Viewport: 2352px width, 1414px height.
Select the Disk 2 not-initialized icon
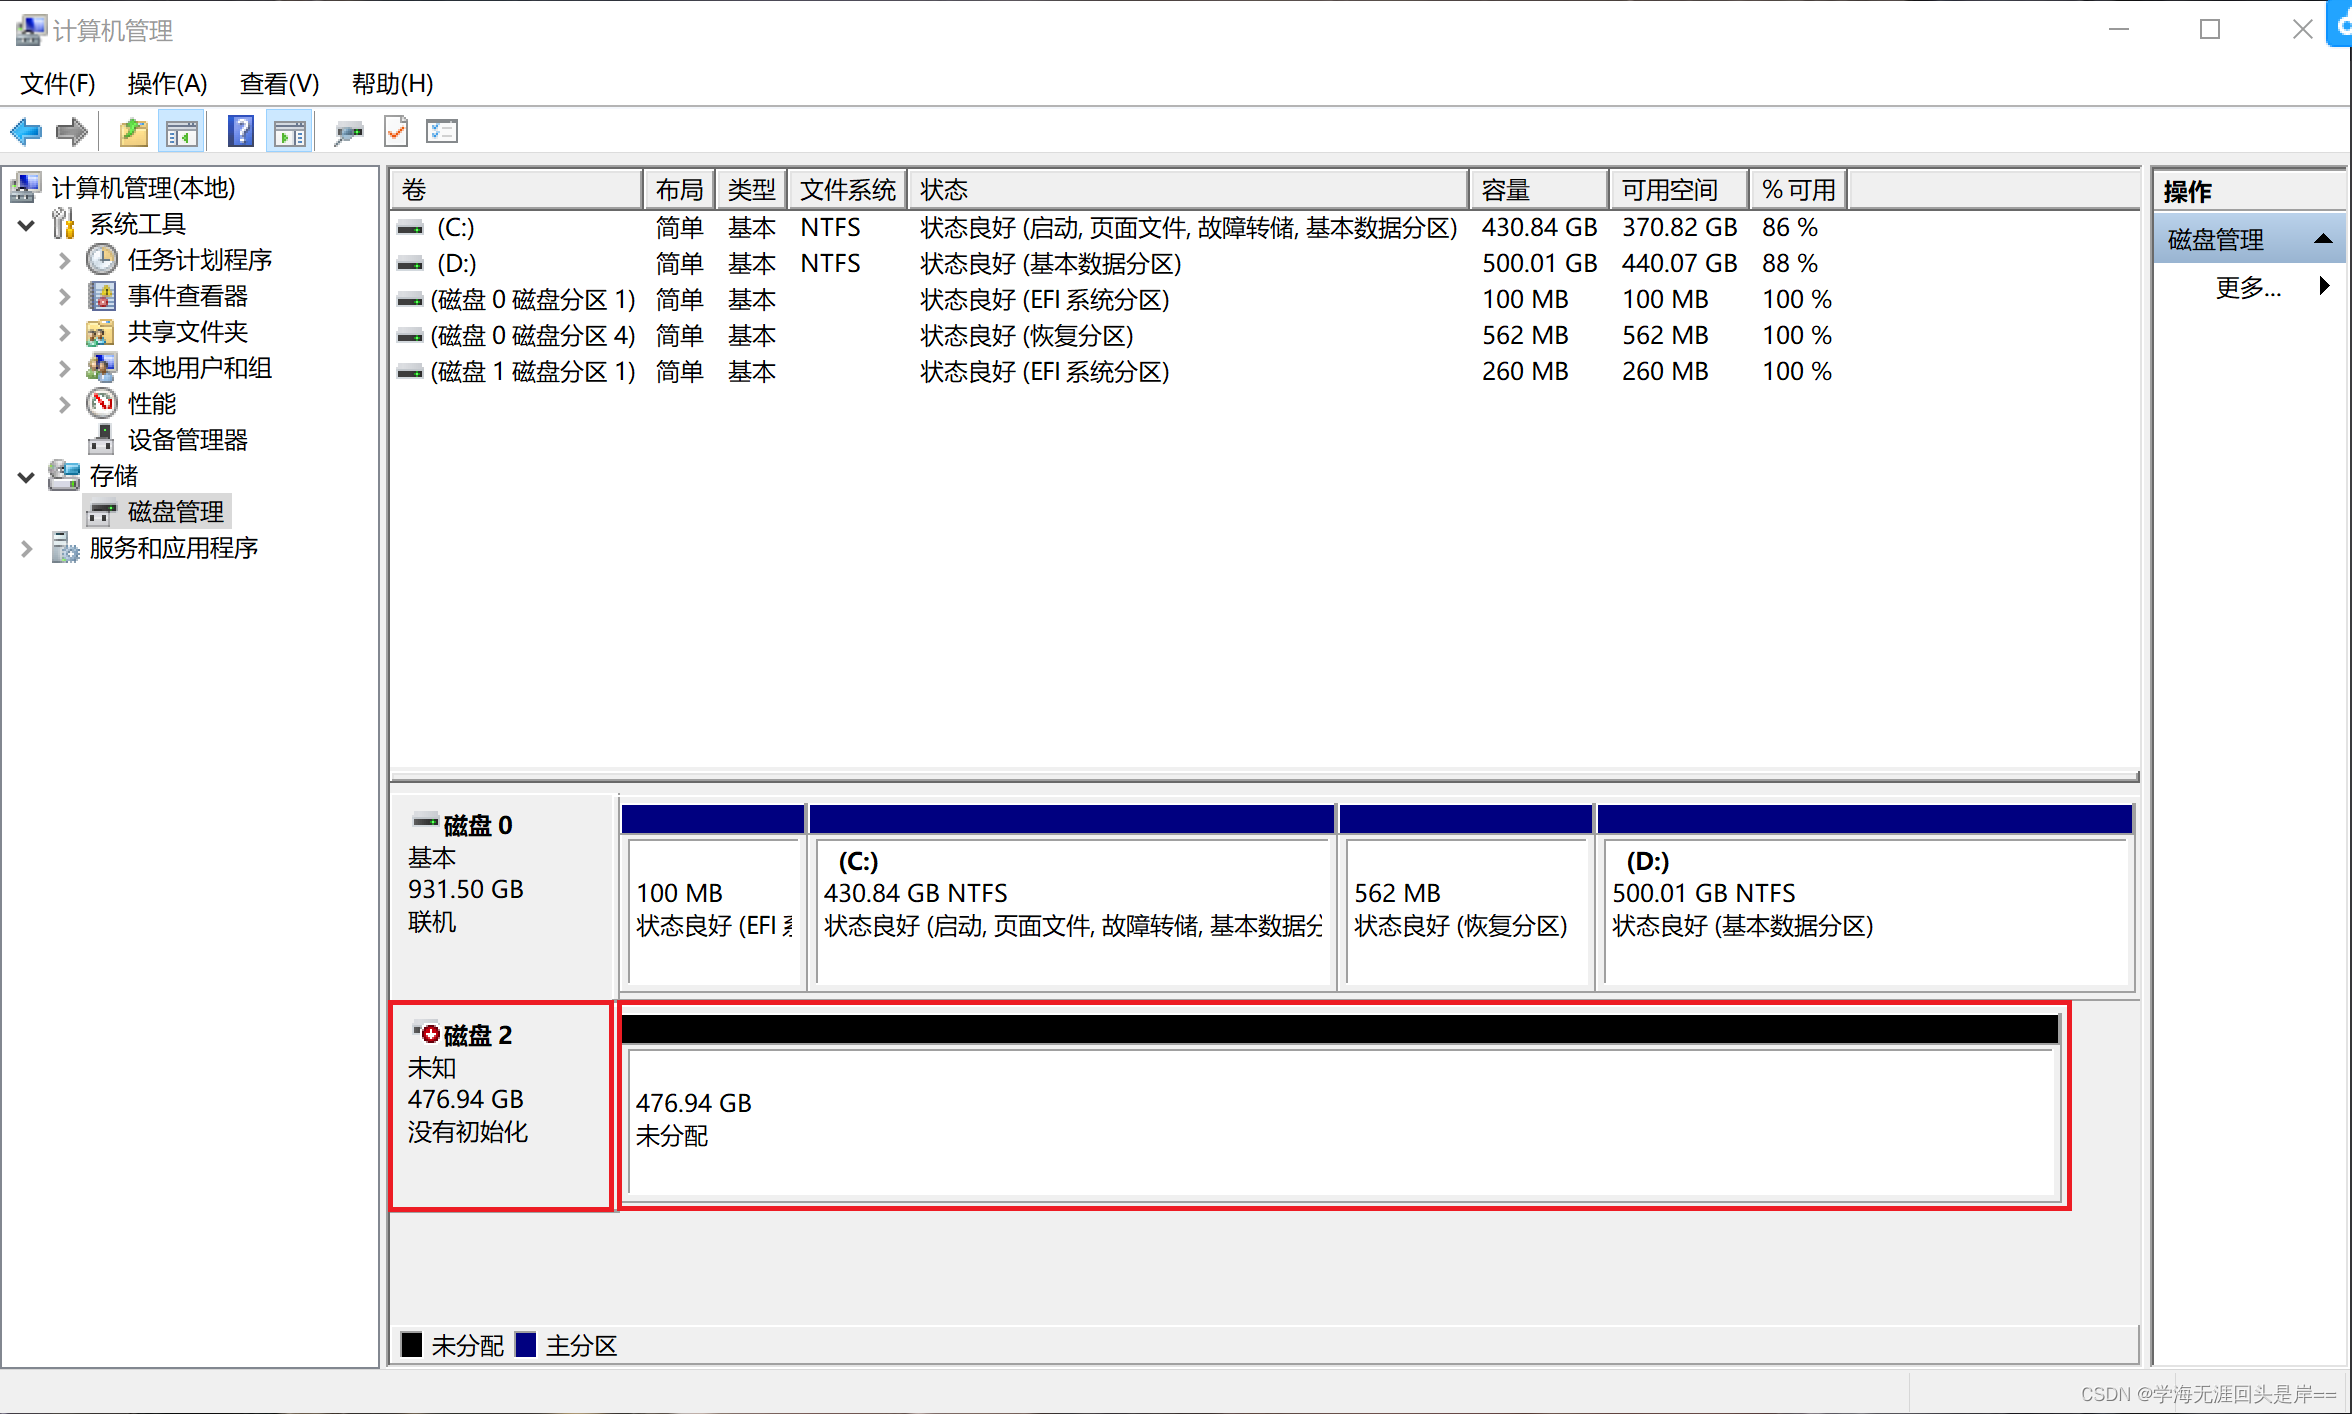(x=428, y=1033)
